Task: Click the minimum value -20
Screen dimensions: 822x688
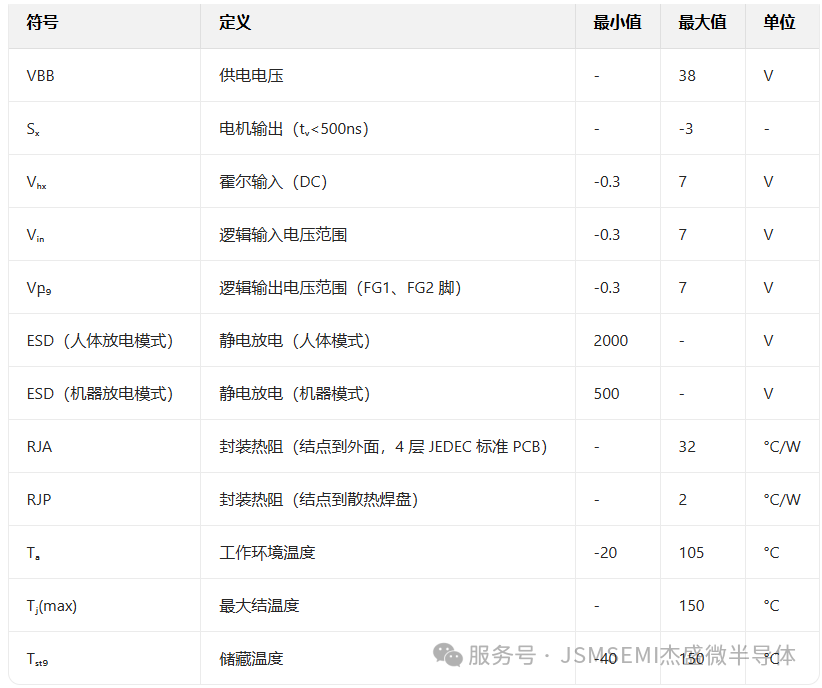Action: 605,553
